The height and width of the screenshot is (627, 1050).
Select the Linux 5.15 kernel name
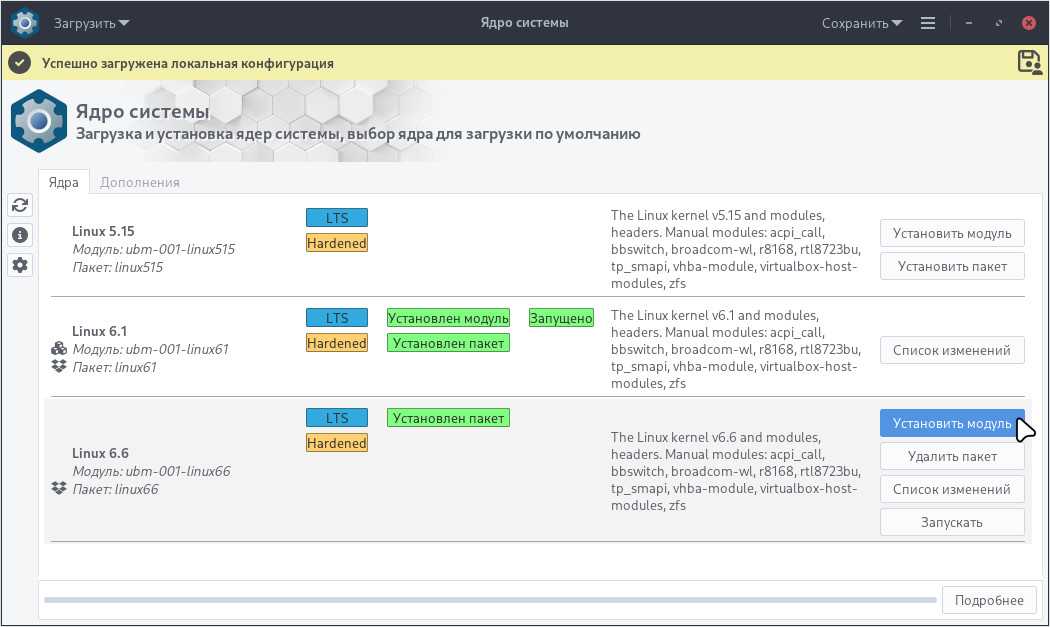click(x=103, y=231)
